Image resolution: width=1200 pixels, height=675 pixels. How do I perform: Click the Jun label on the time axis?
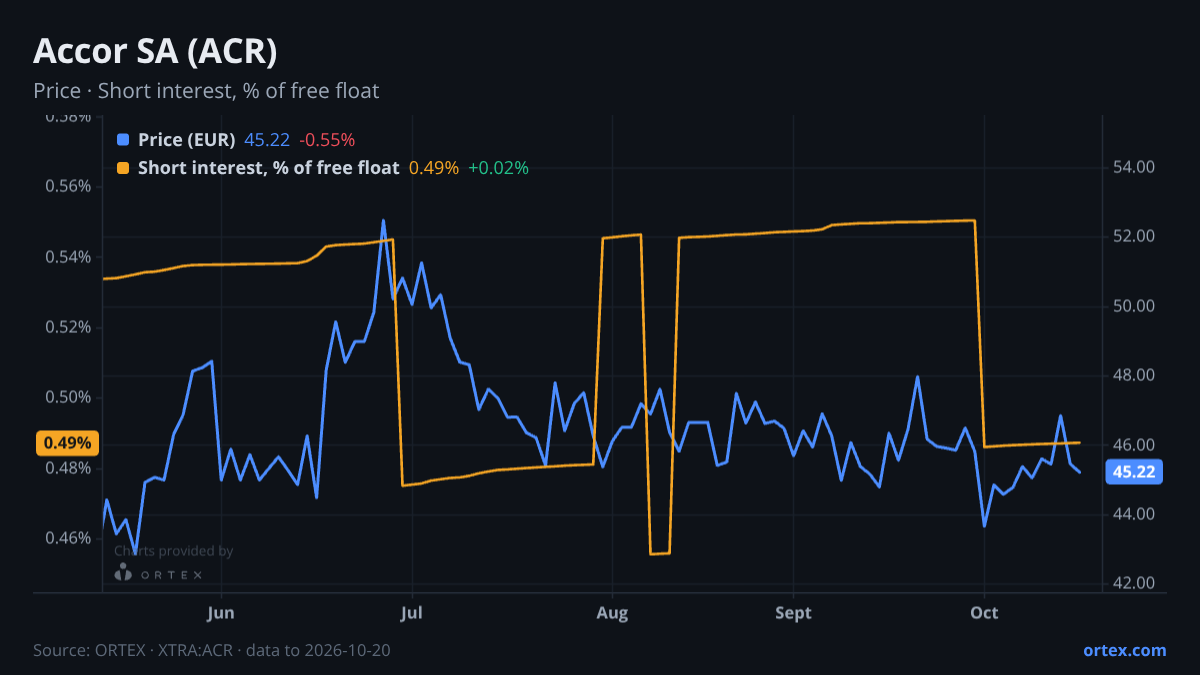point(222,612)
